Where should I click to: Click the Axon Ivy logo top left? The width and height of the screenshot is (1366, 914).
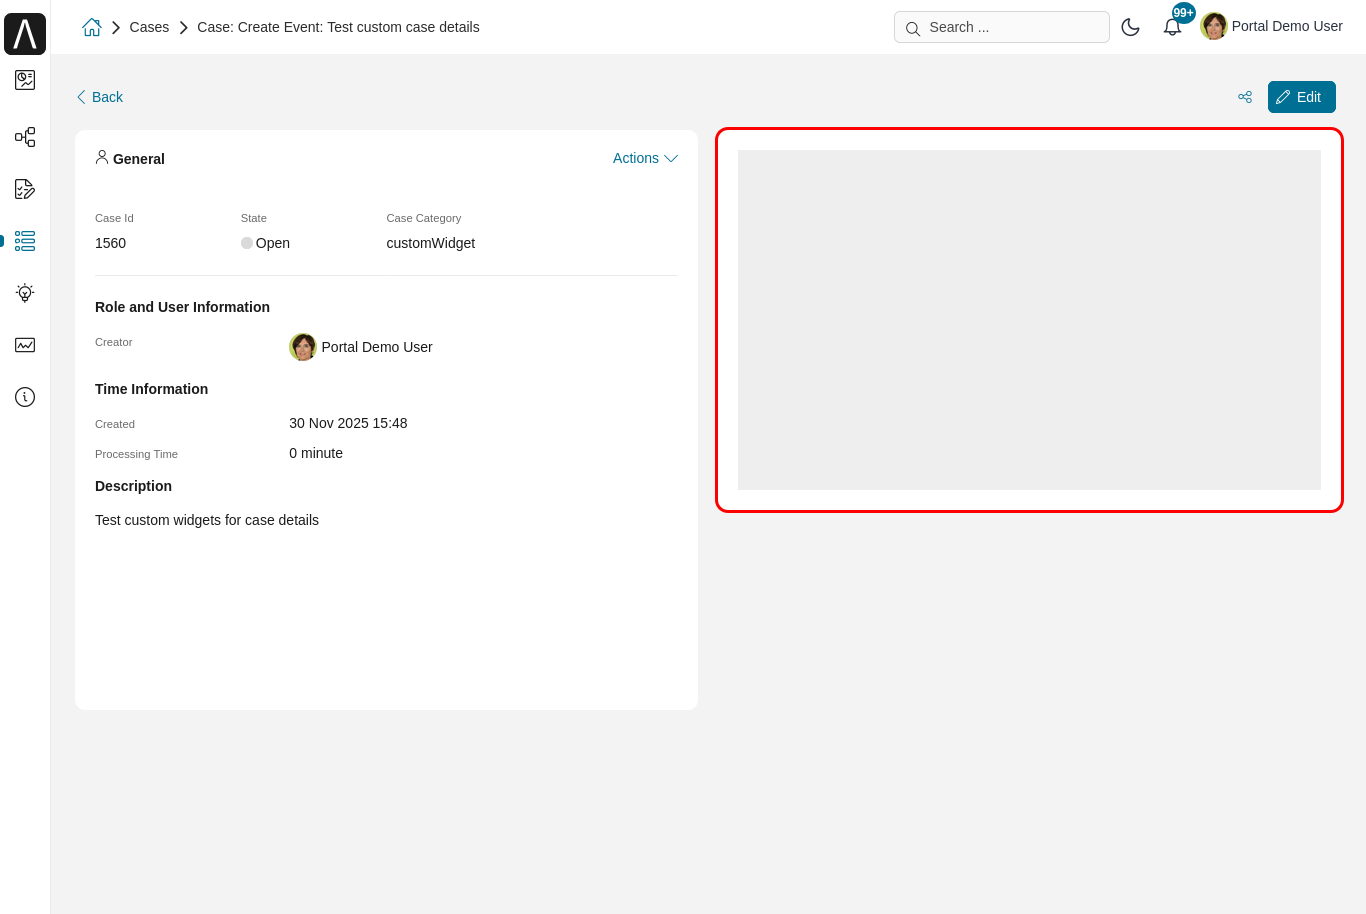coord(25,33)
